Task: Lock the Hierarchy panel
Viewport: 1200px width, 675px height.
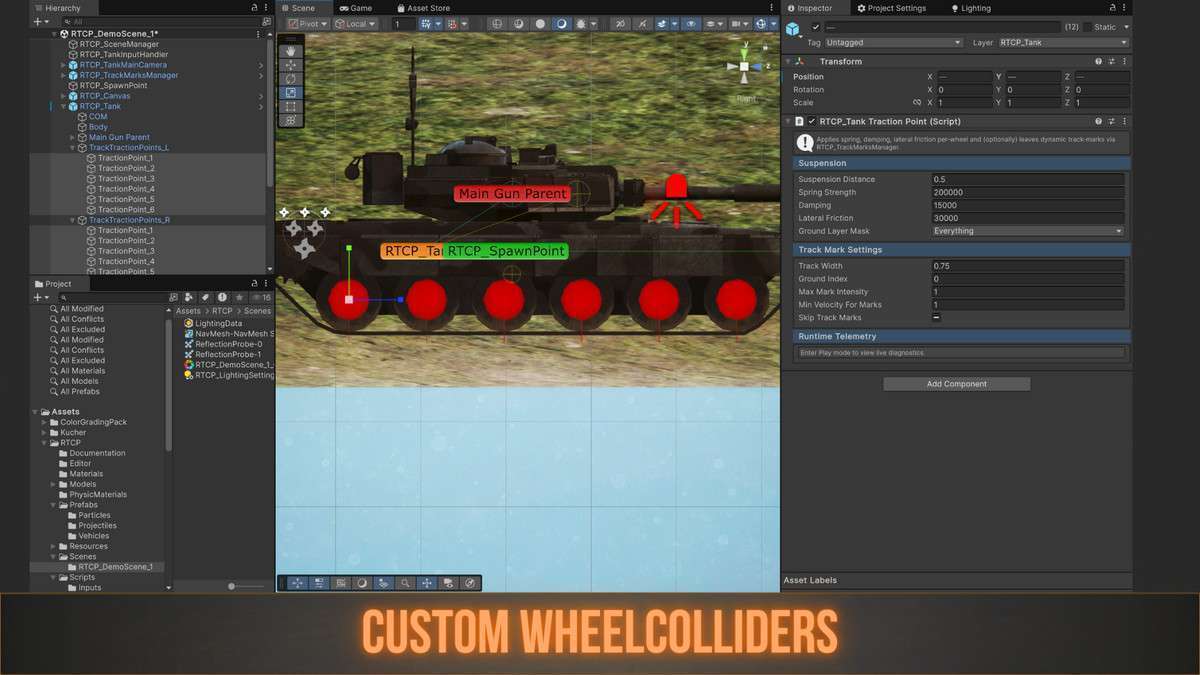Action: click(254, 8)
